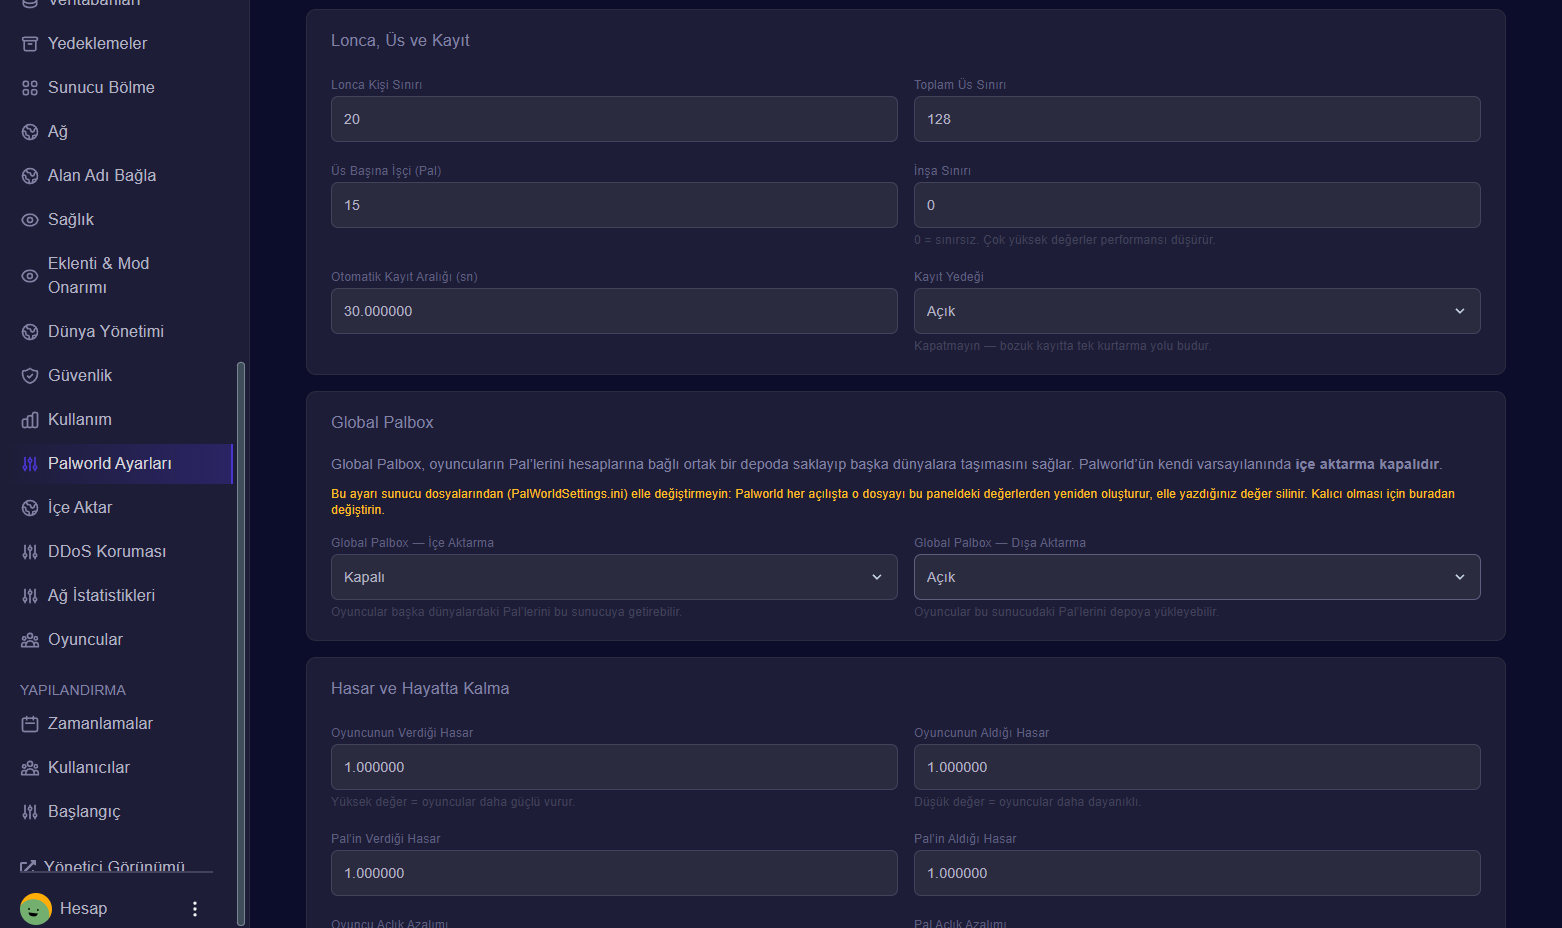Click the sidebar vertical scrollbar

pyautogui.click(x=240, y=643)
